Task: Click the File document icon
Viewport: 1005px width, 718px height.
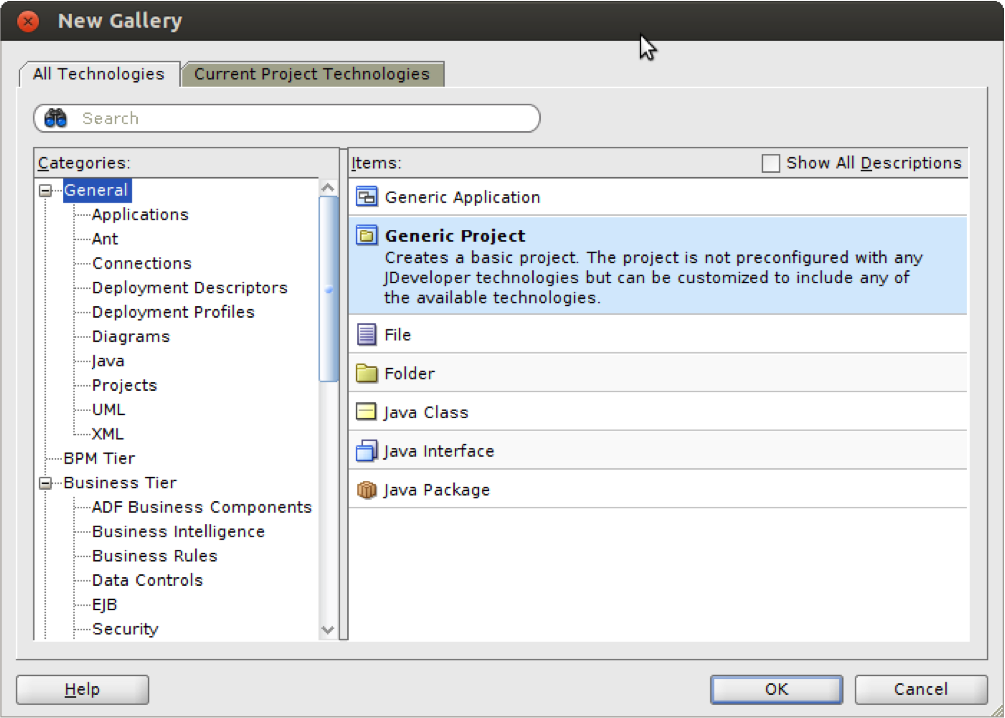Action: (x=367, y=334)
